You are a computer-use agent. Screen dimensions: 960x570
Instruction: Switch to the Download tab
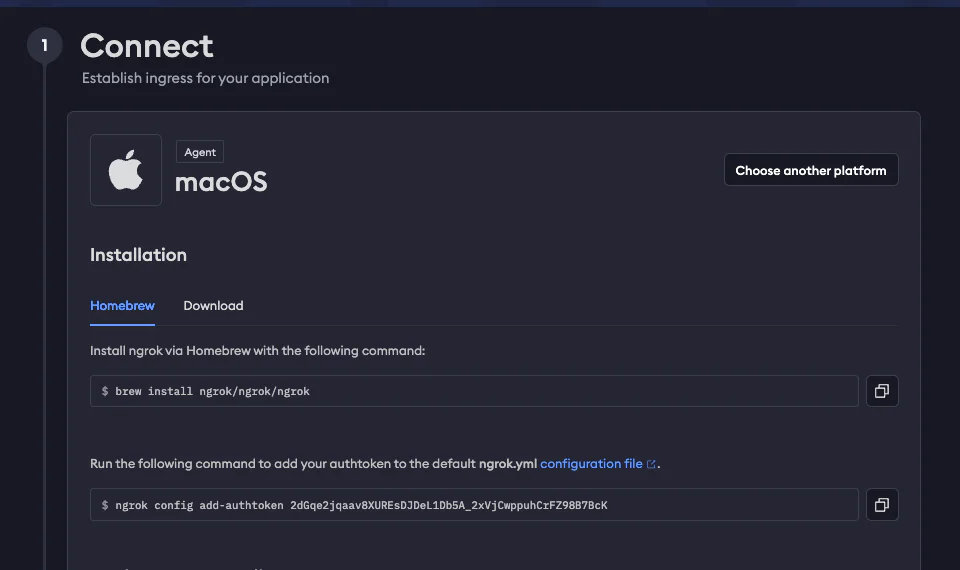(213, 306)
